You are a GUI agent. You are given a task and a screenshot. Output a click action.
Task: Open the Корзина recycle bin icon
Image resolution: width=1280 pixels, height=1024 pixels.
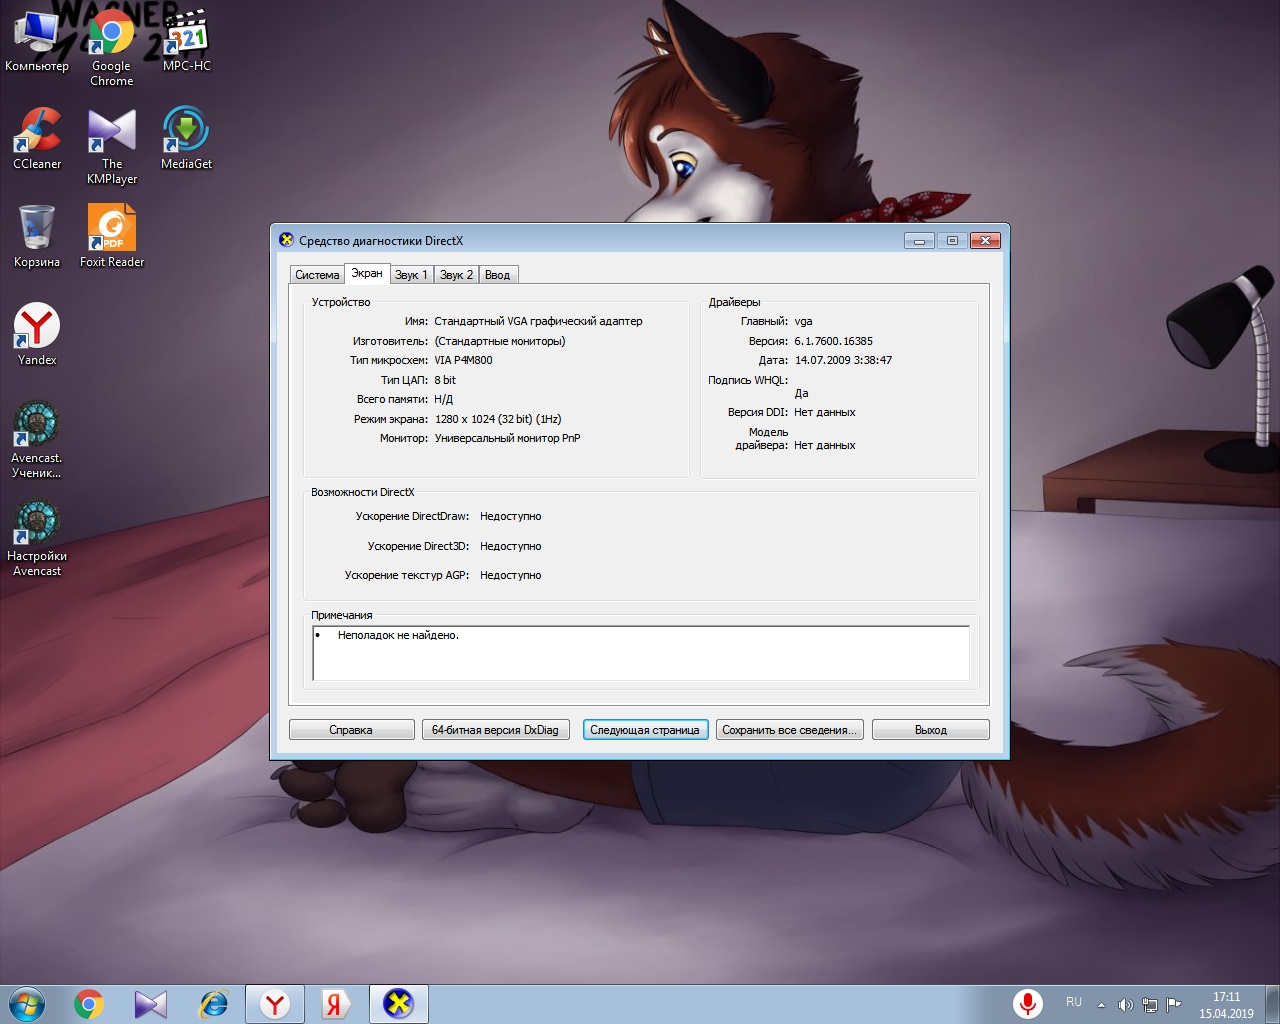click(37, 237)
